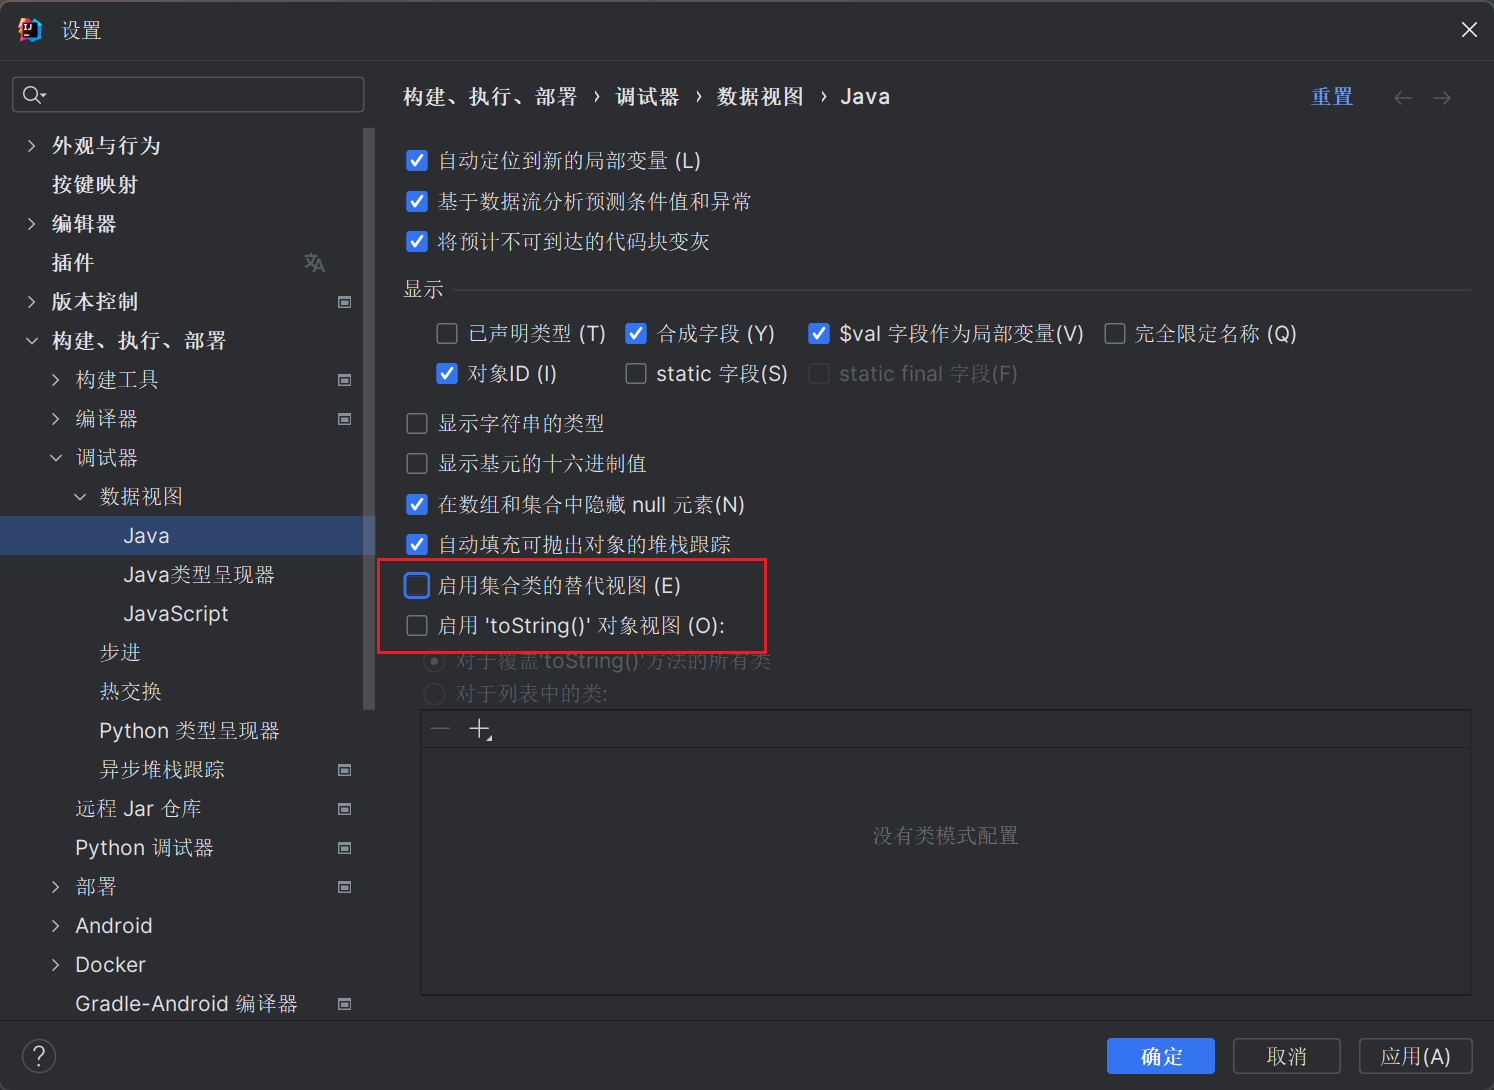The height and width of the screenshot is (1090, 1494).
Task: Click the 重置 link
Action: click(1331, 97)
